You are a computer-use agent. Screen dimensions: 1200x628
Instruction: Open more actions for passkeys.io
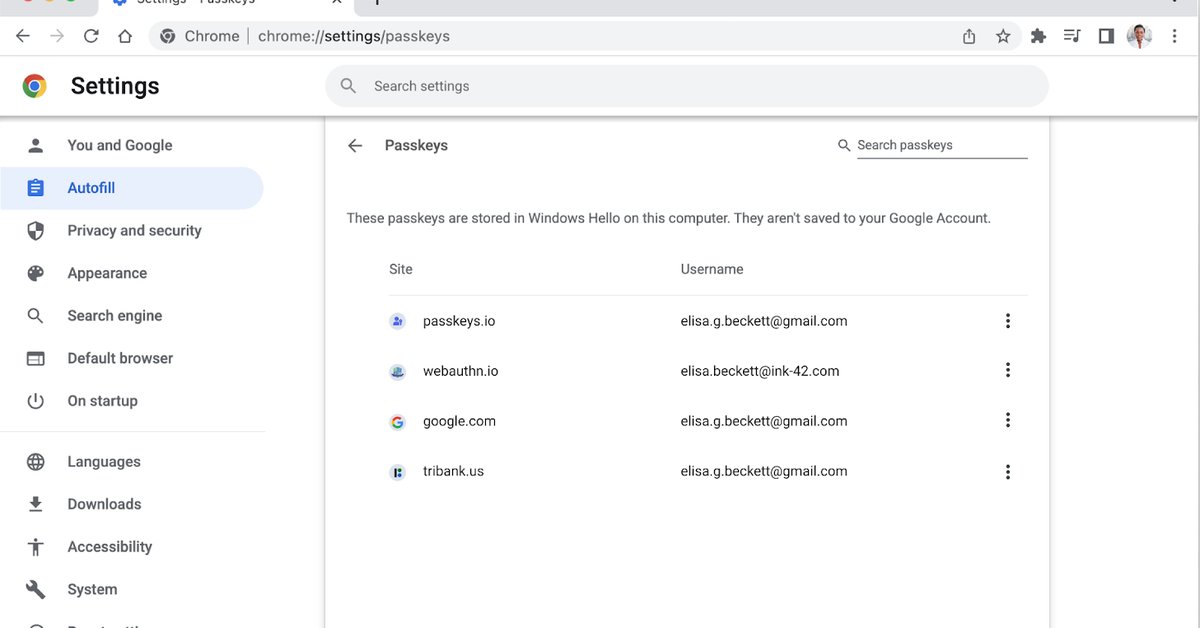pyautogui.click(x=1008, y=321)
